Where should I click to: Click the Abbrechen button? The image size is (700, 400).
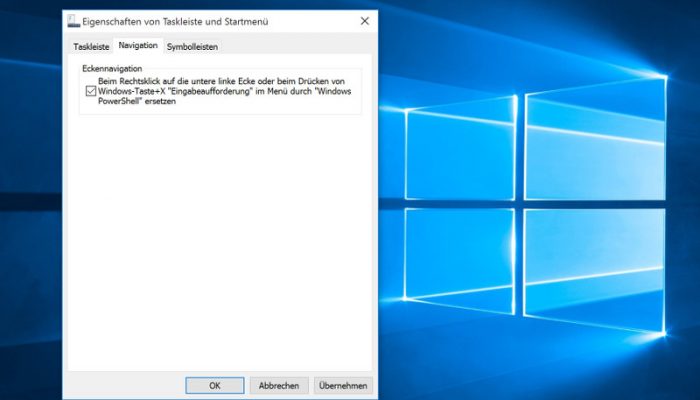click(279, 385)
